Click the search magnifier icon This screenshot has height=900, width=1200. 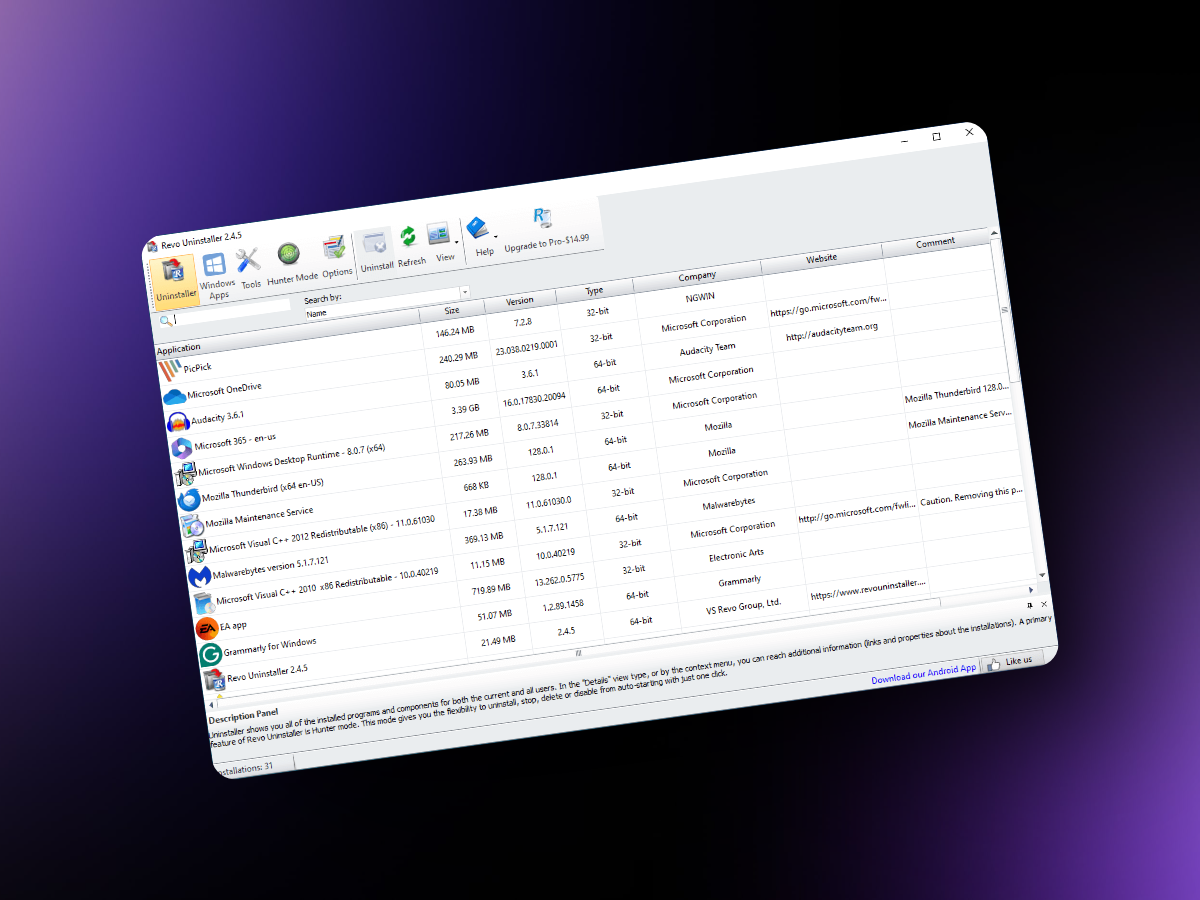165,321
